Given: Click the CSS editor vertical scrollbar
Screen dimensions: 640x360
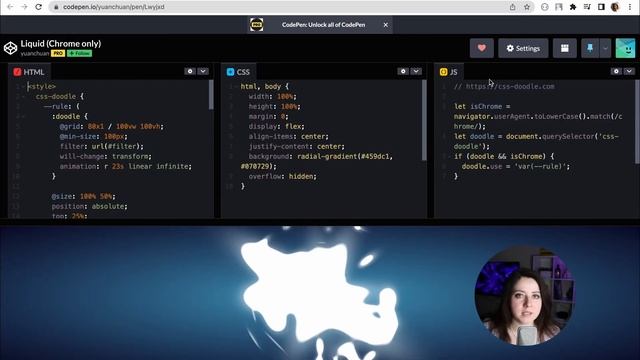Looking at the screenshot, I should click(424, 120).
